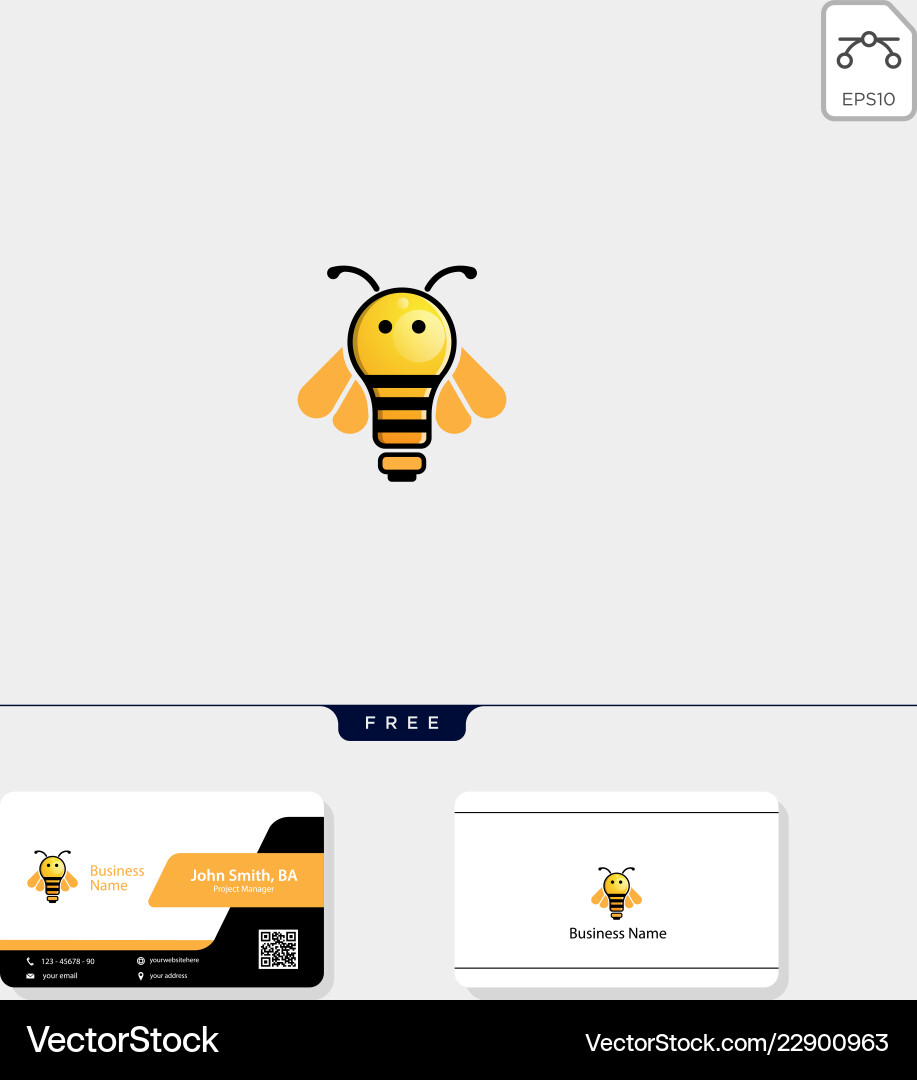Screen dimensions: 917x1080
Task: Click the FREE ribbon banner
Action: tap(402, 723)
